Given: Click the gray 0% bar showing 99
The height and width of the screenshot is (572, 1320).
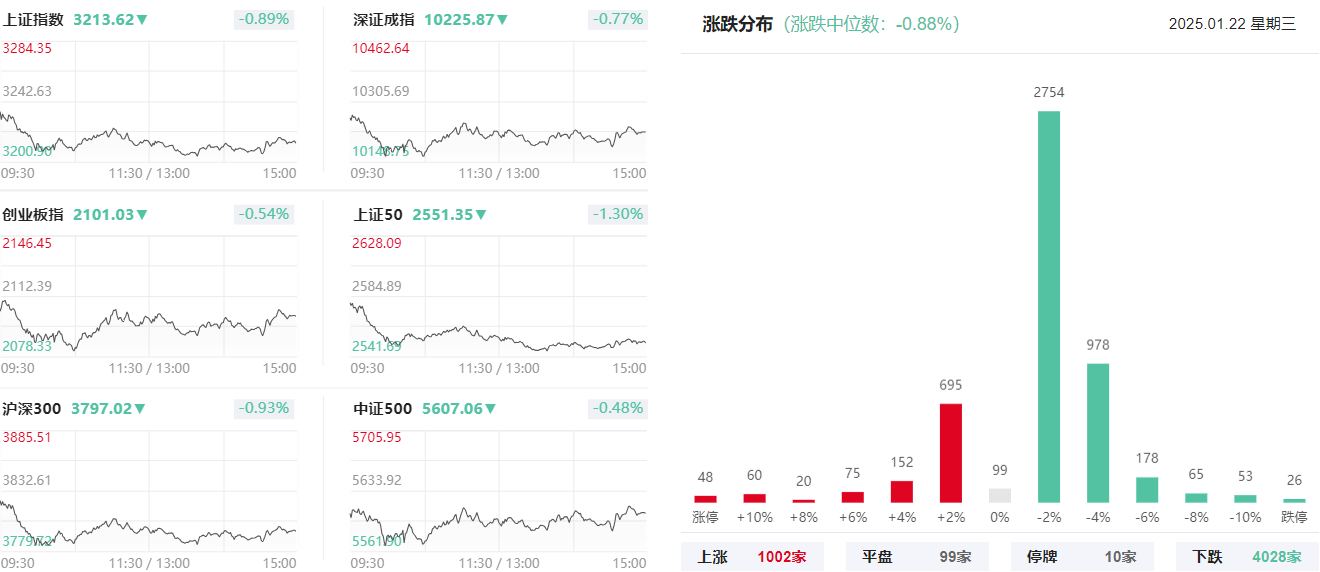Looking at the screenshot, I should [1000, 495].
